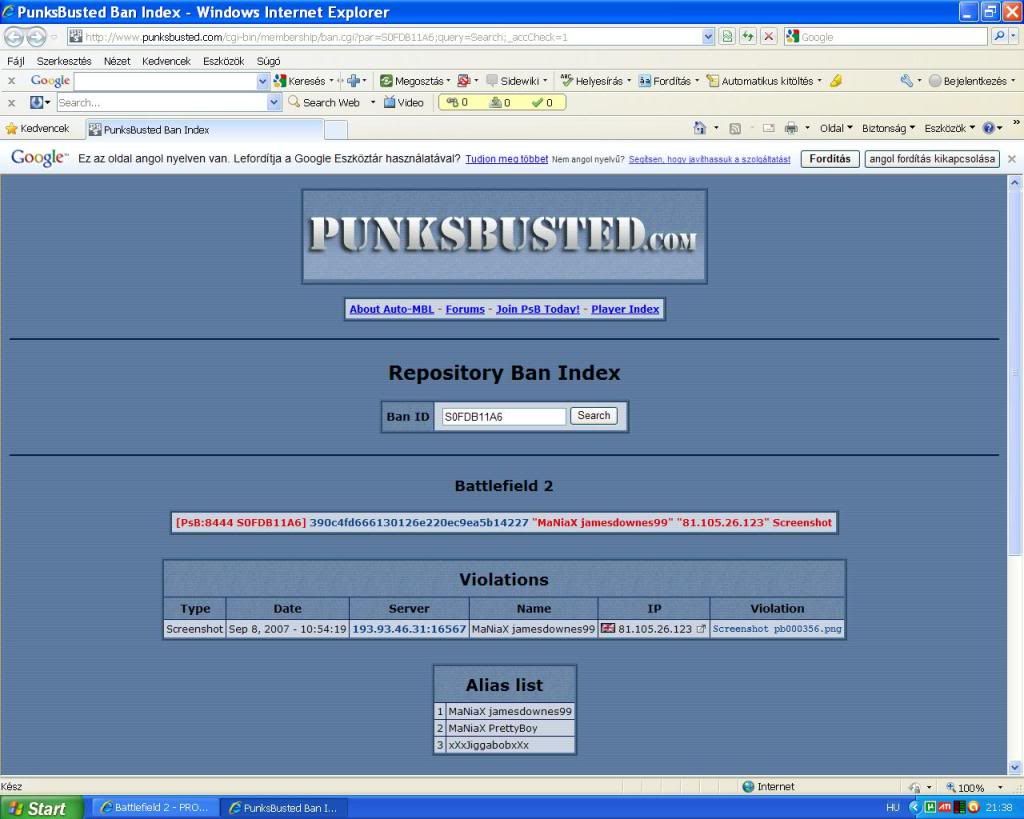
Task: Expand the Biztonság dropdown menu
Action: click(888, 129)
